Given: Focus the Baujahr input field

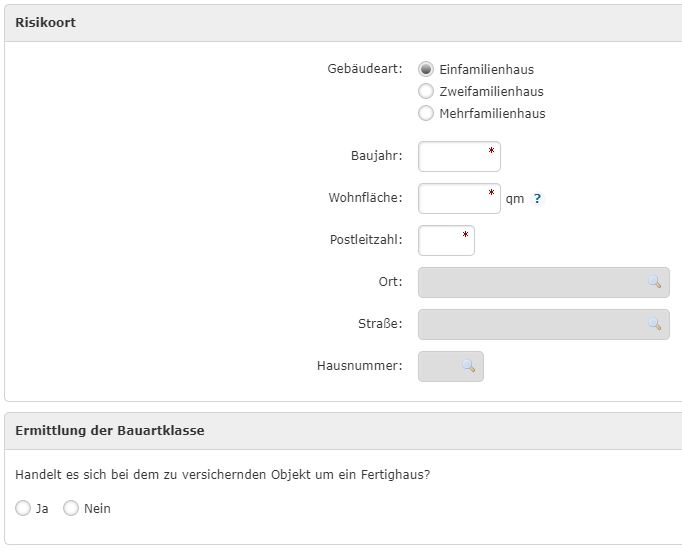Looking at the screenshot, I should coord(459,157).
